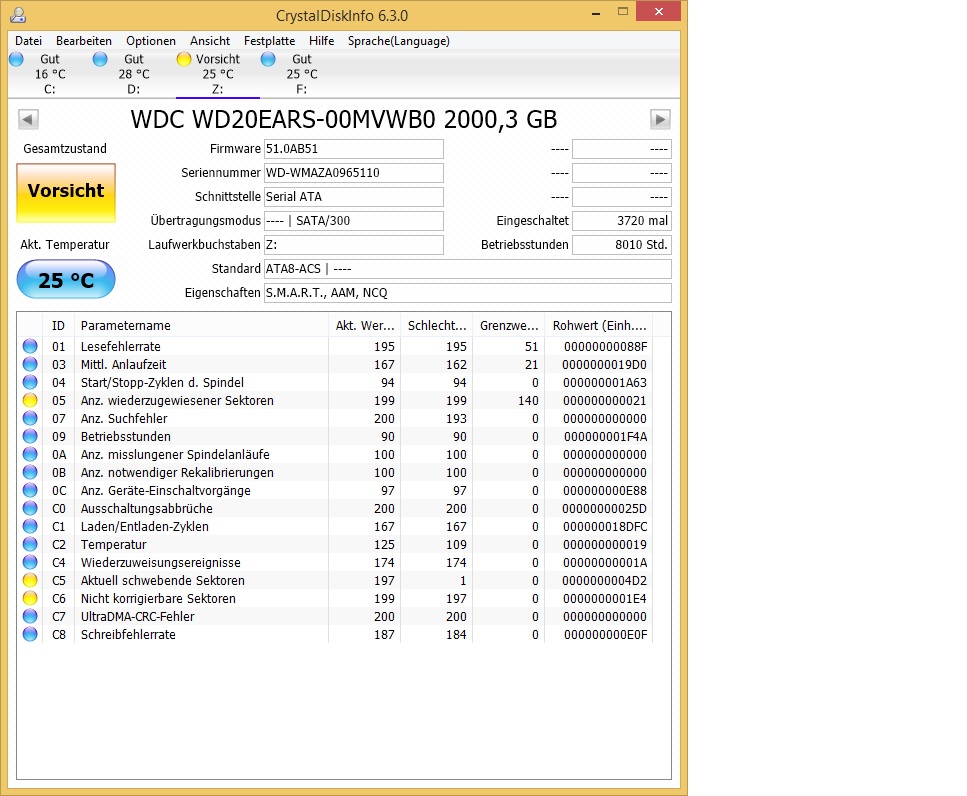967x796 pixels.
Task: Click the Parametername column header
Action: [x=201, y=326]
